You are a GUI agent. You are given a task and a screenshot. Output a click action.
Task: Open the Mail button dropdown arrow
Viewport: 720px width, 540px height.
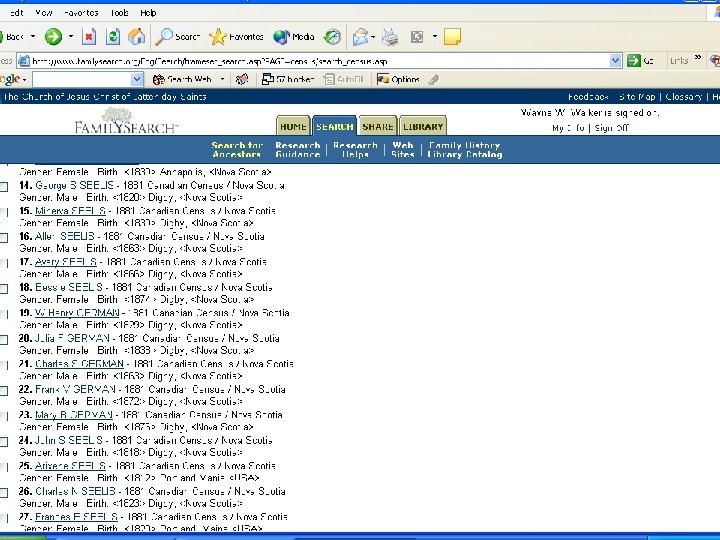pyautogui.click(x=373, y=37)
